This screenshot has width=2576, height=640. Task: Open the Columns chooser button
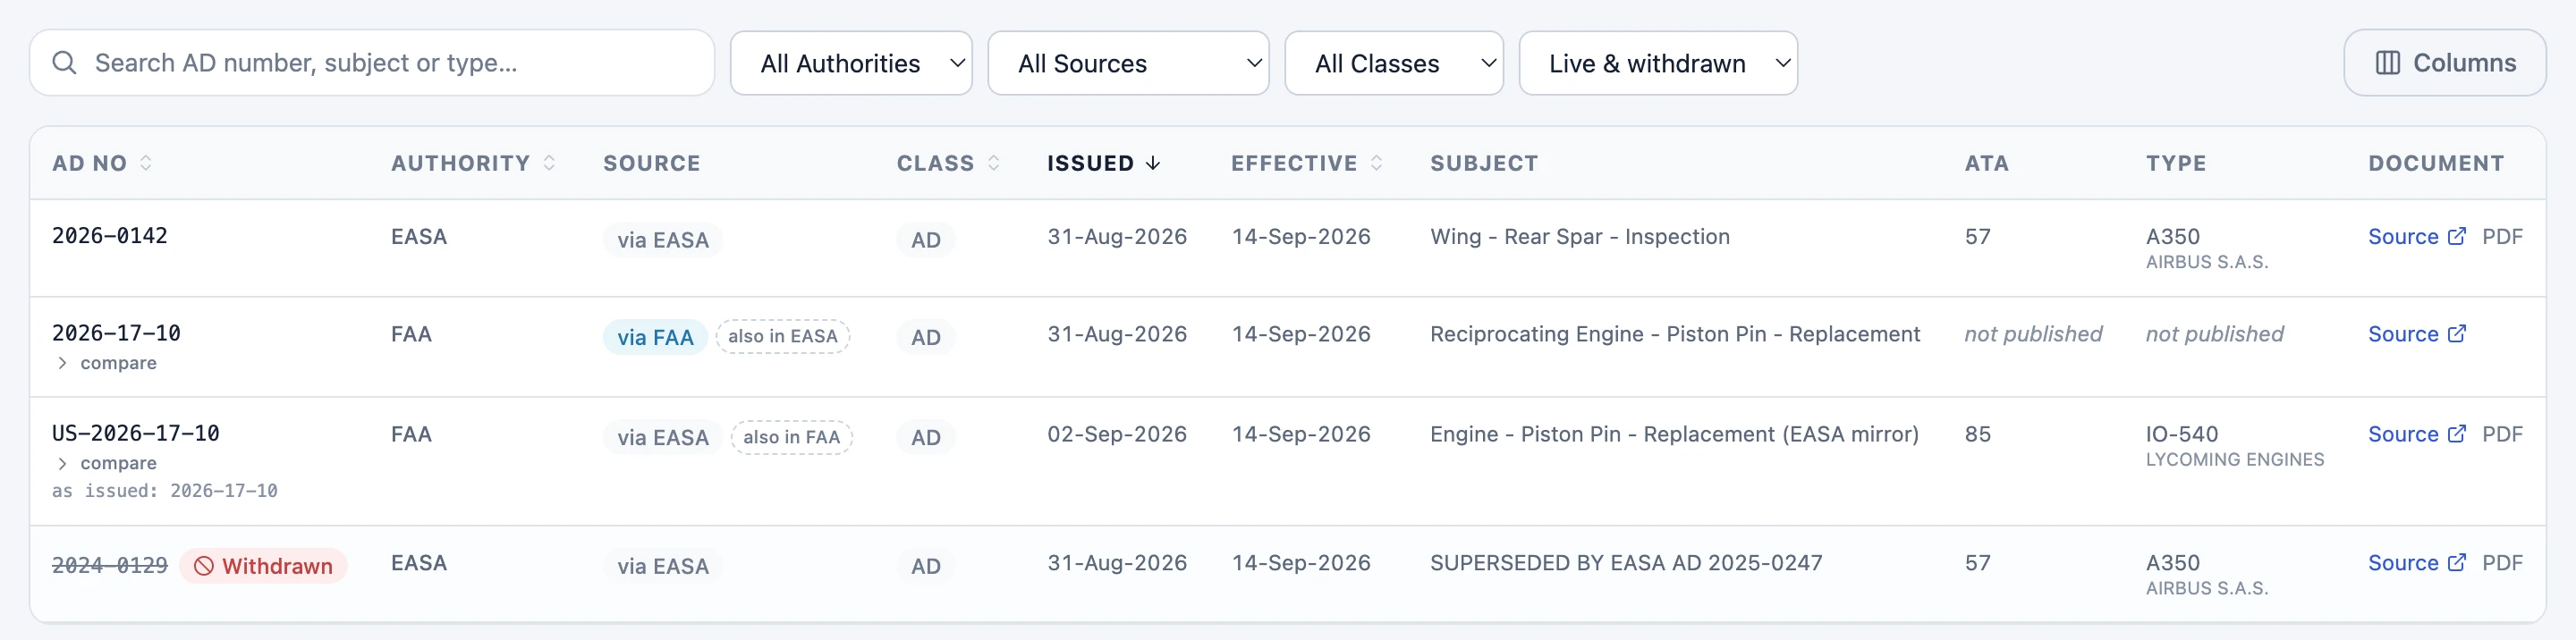click(x=2444, y=63)
